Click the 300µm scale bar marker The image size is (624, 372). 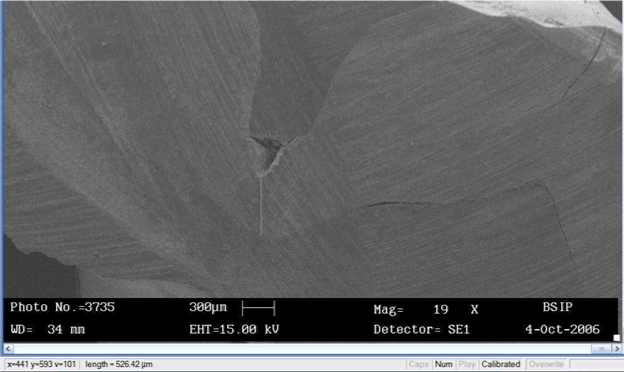coord(258,308)
